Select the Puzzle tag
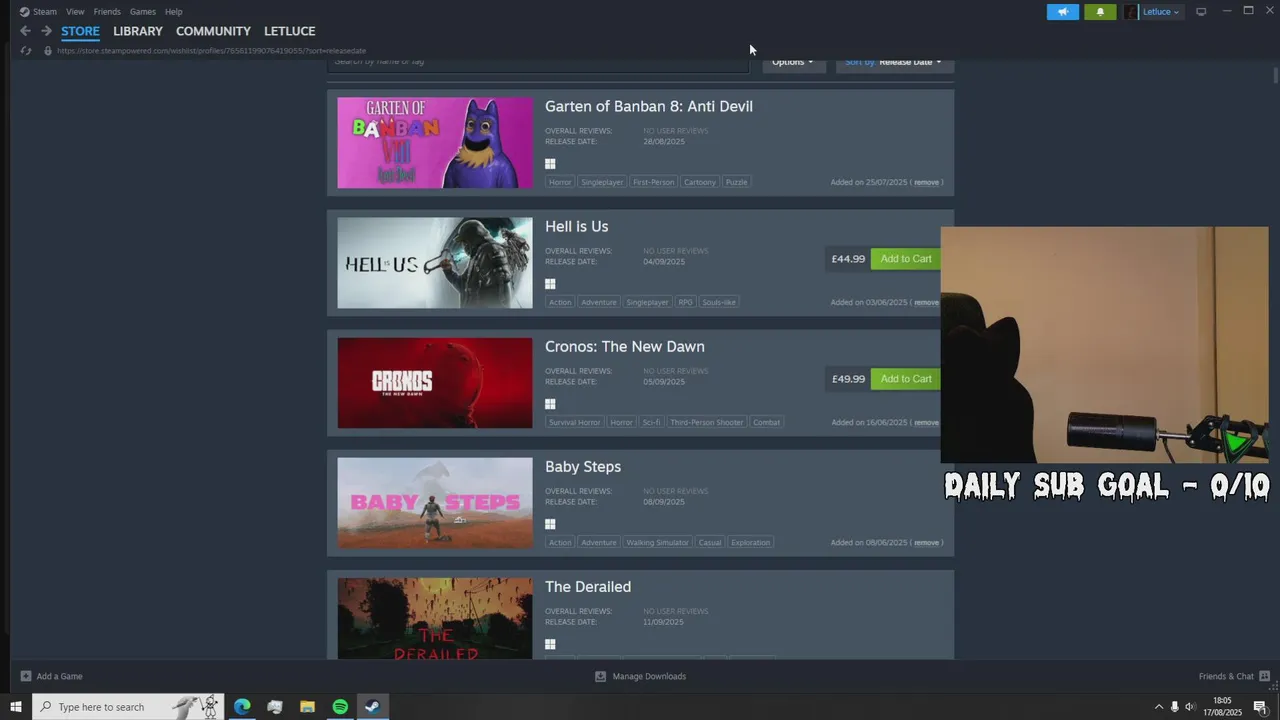 click(736, 182)
